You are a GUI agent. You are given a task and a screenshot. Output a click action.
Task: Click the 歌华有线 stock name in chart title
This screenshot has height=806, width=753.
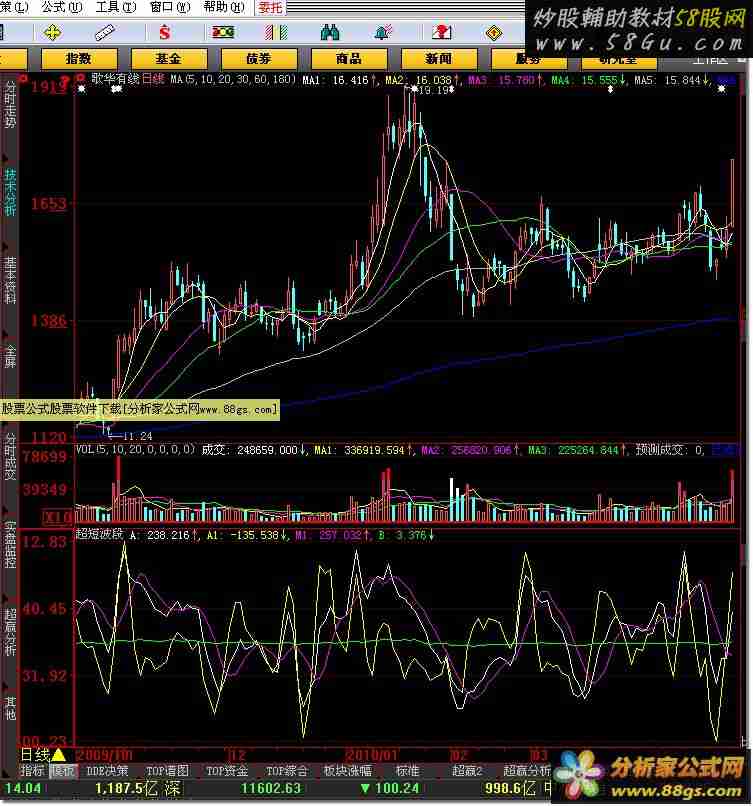tap(116, 79)
